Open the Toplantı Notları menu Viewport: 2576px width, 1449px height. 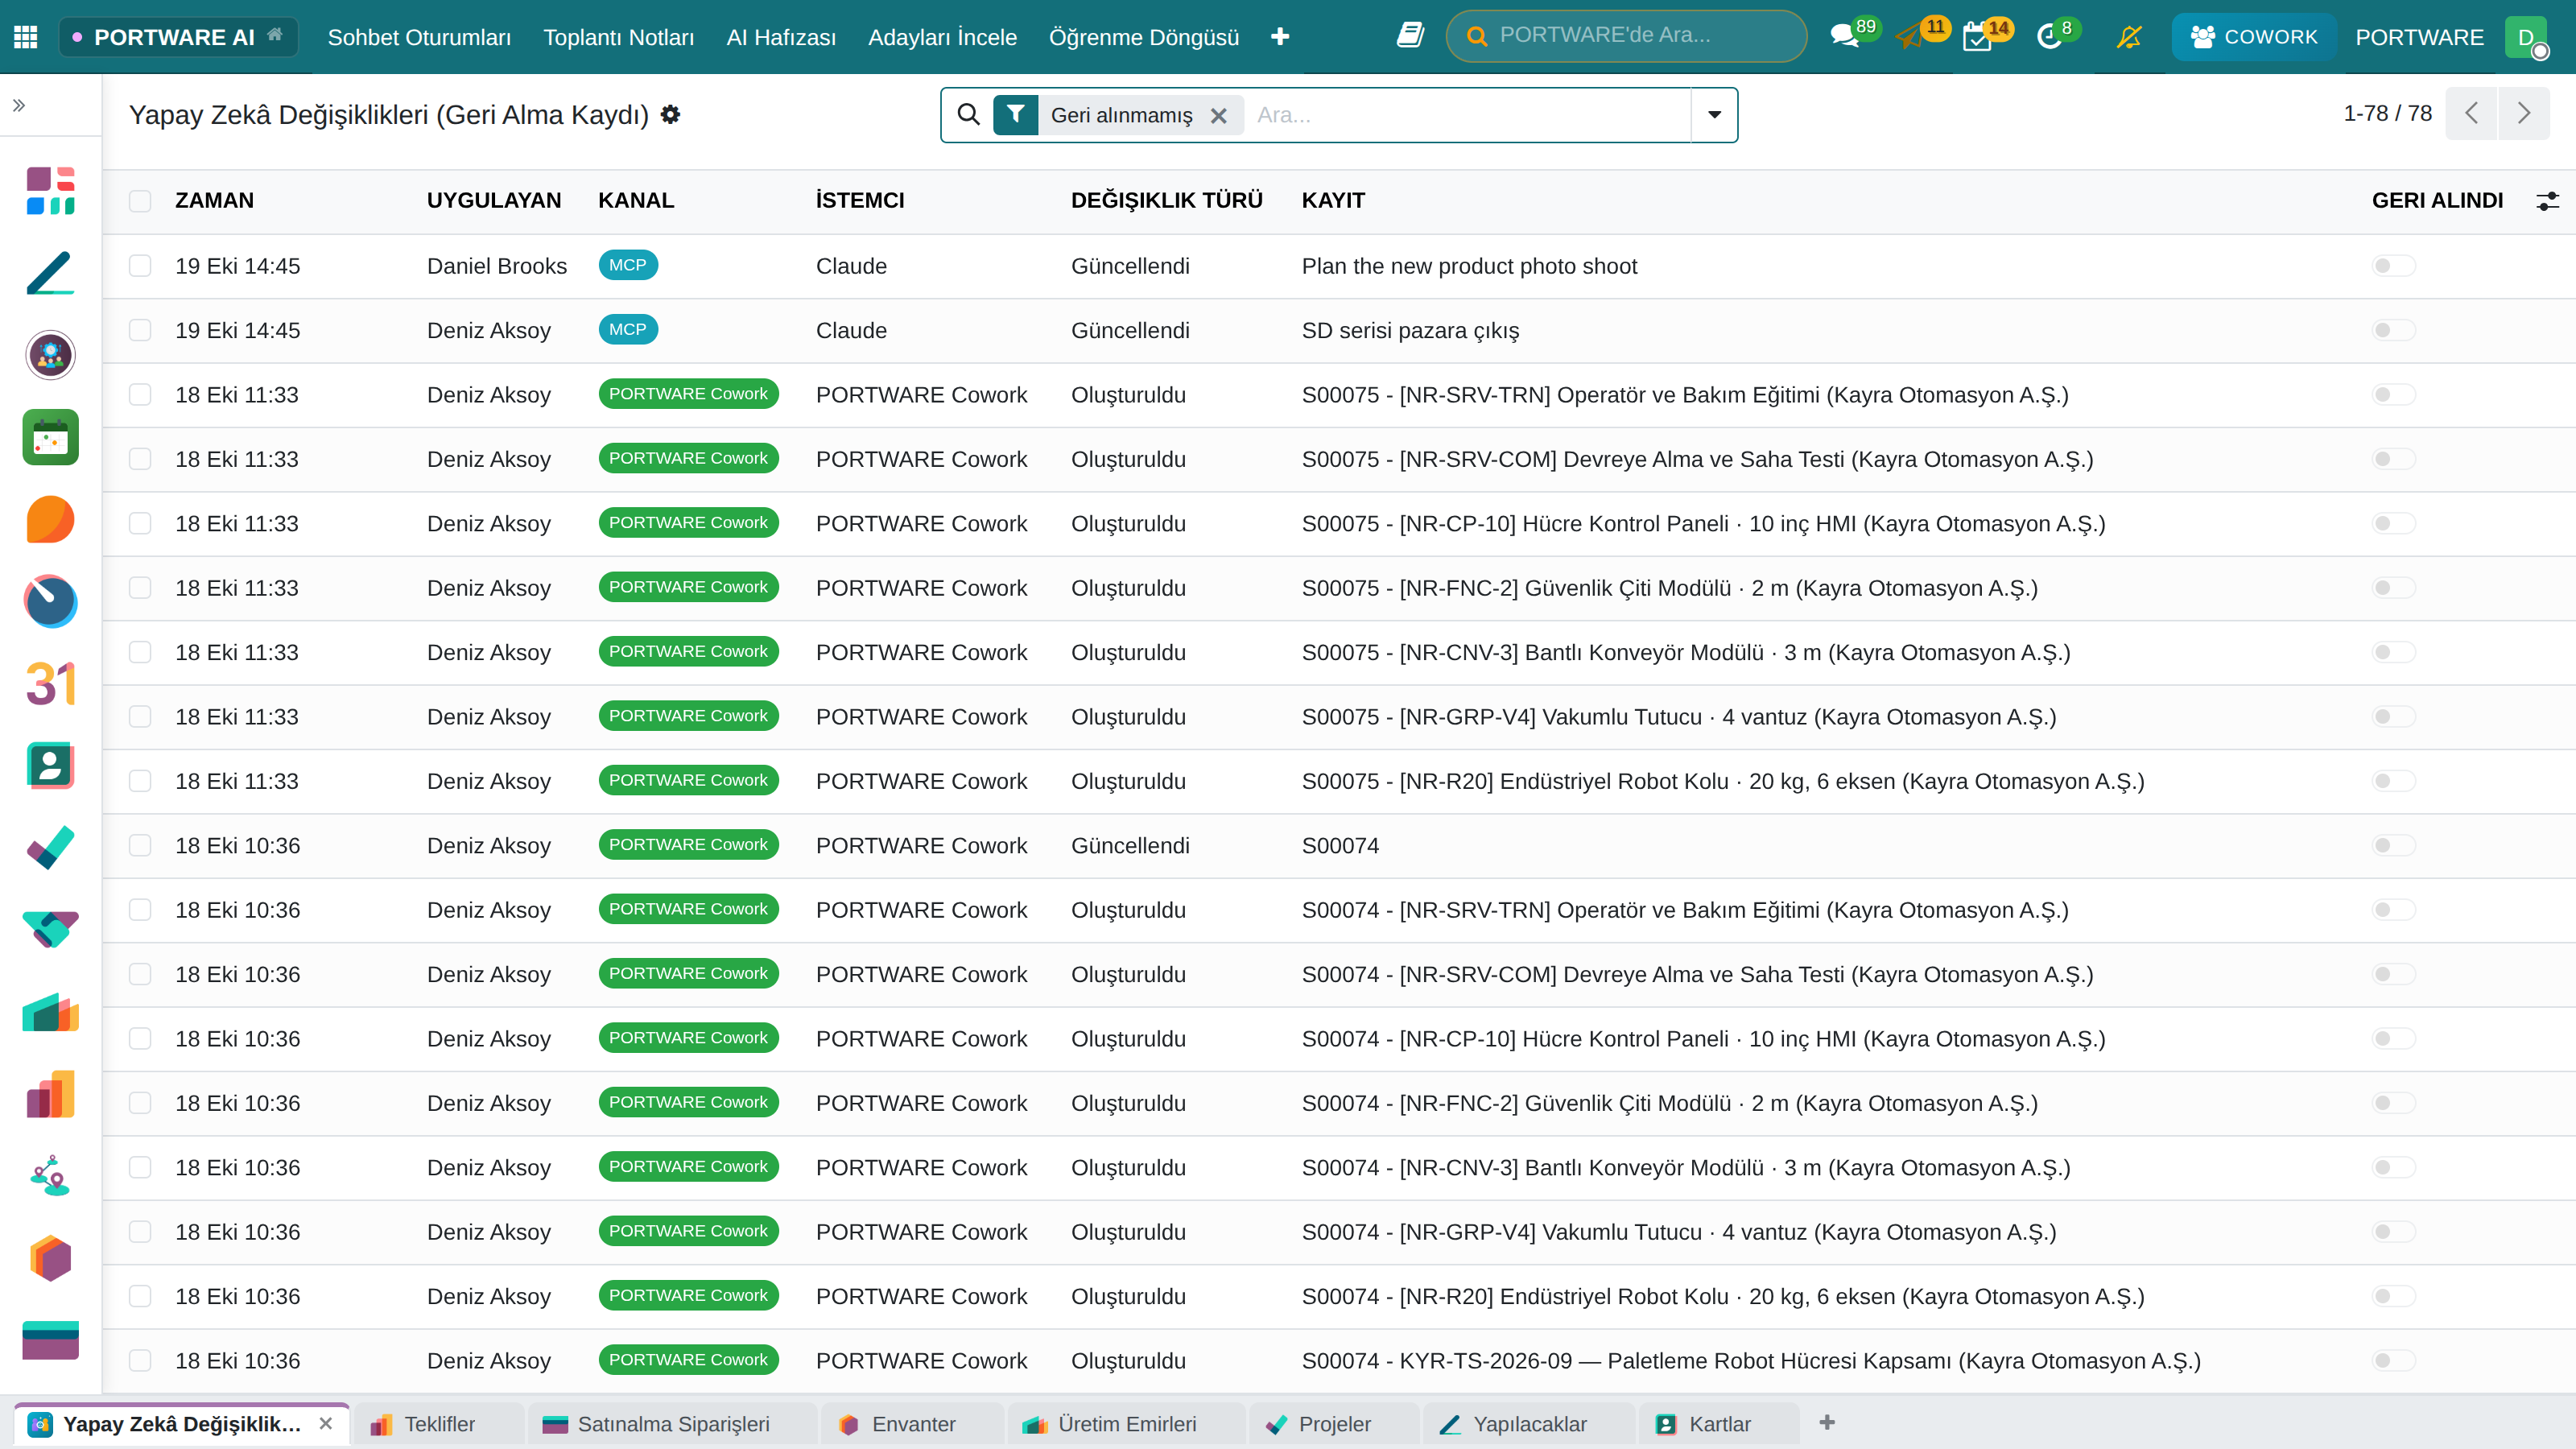coord(618,37)
